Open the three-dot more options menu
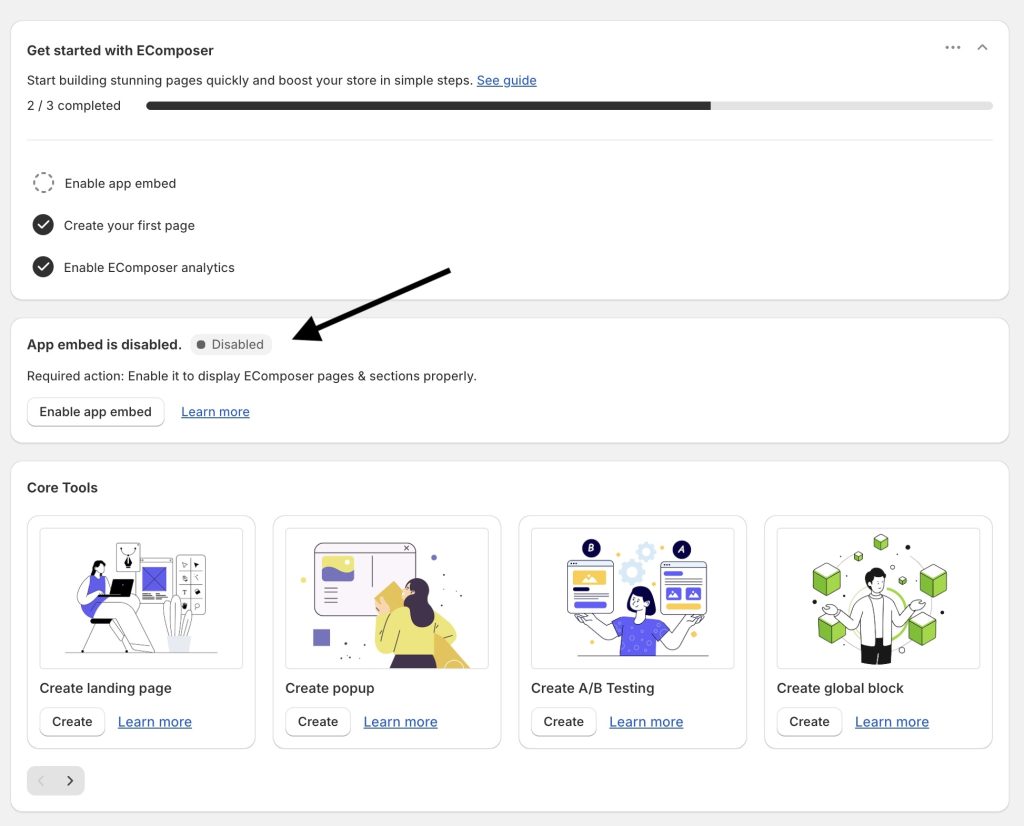The height and width of the screenshot is (826, 1024). coord(952,48)
